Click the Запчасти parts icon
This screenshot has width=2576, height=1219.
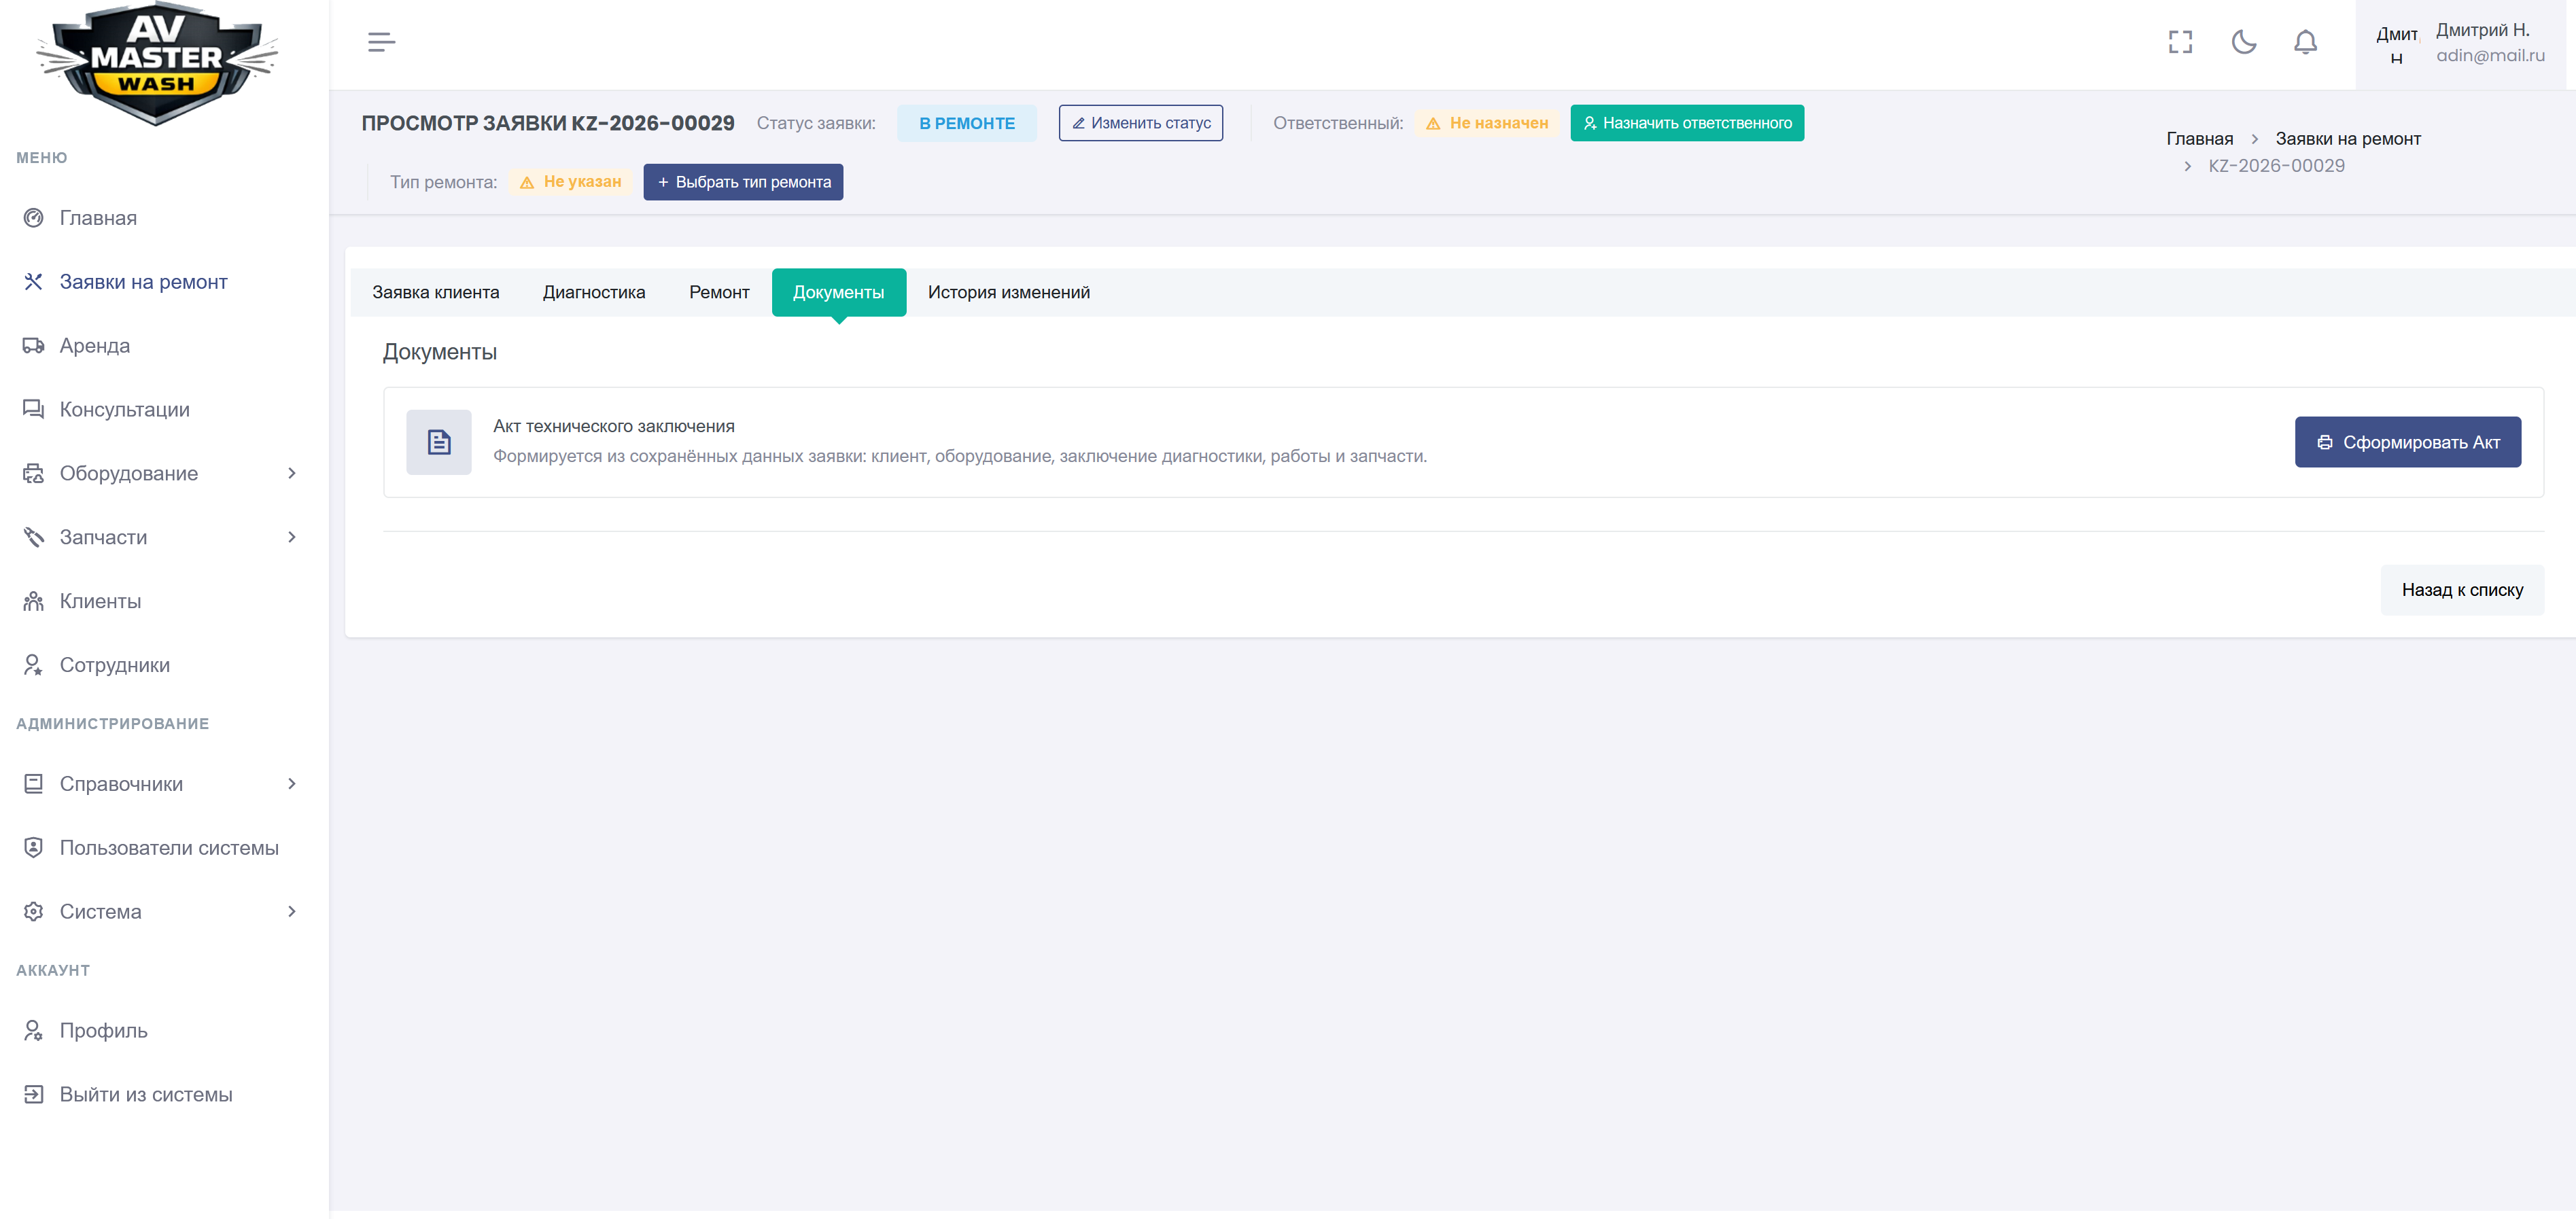click(x=33, y=538)
